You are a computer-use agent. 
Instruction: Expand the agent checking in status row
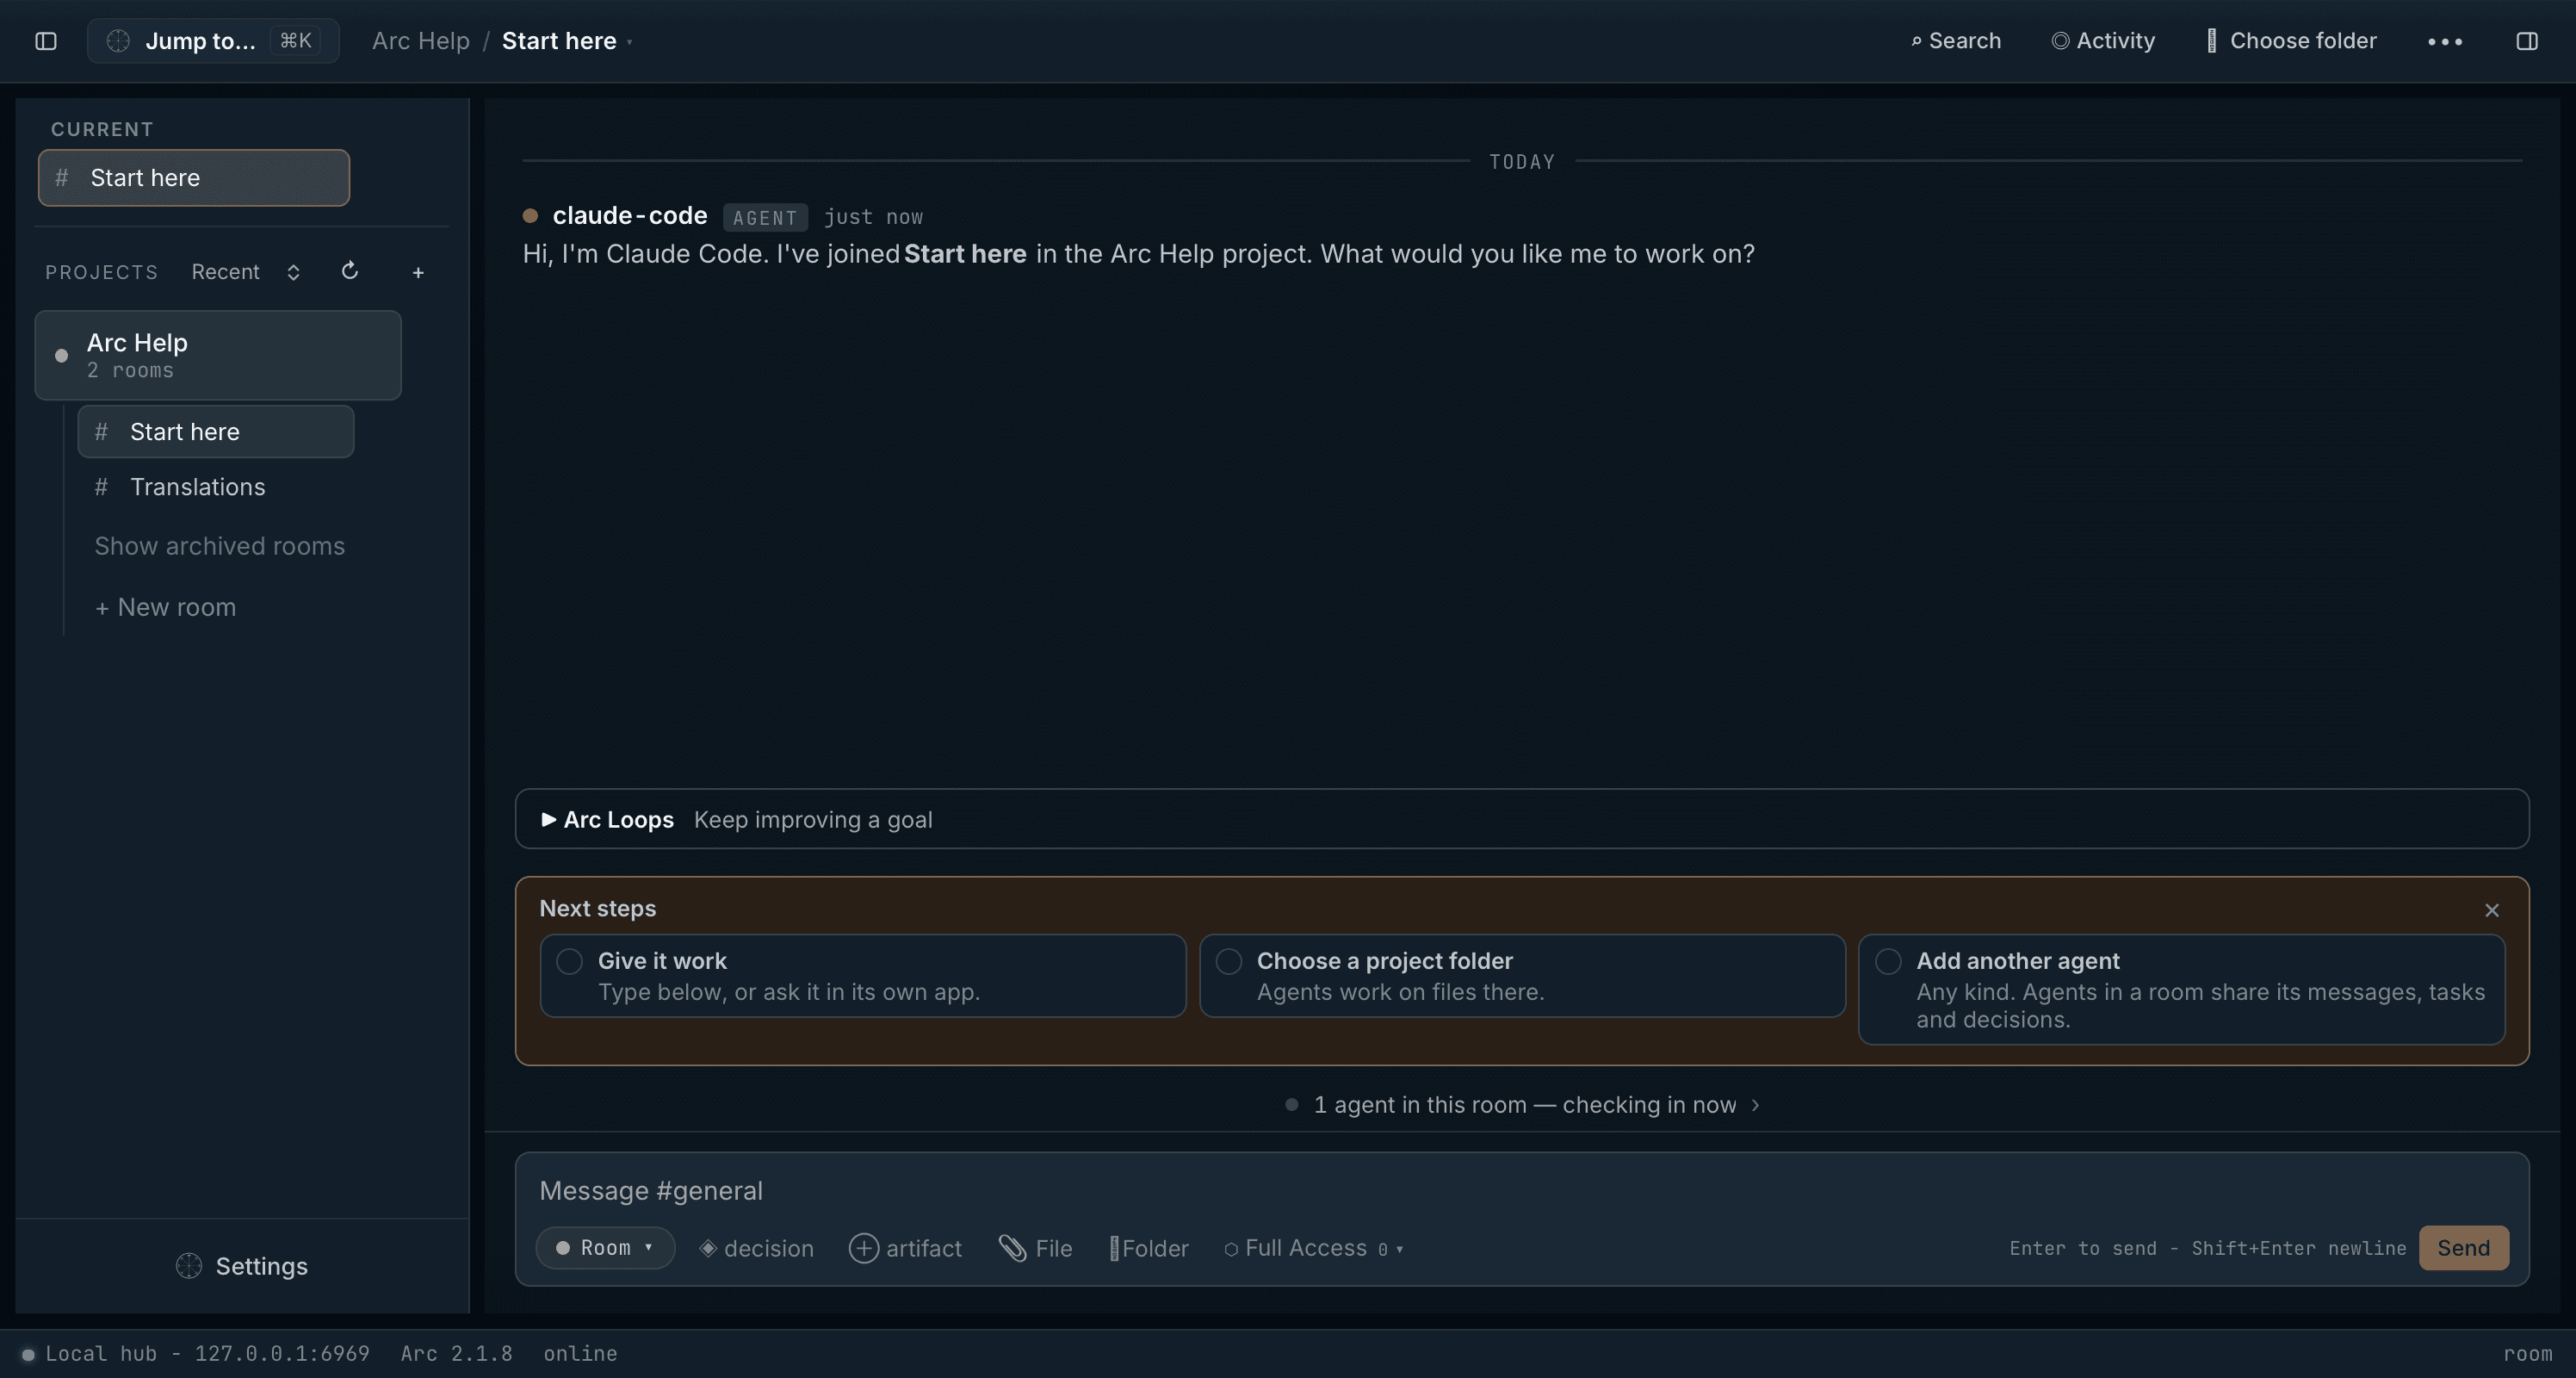1522,1105
